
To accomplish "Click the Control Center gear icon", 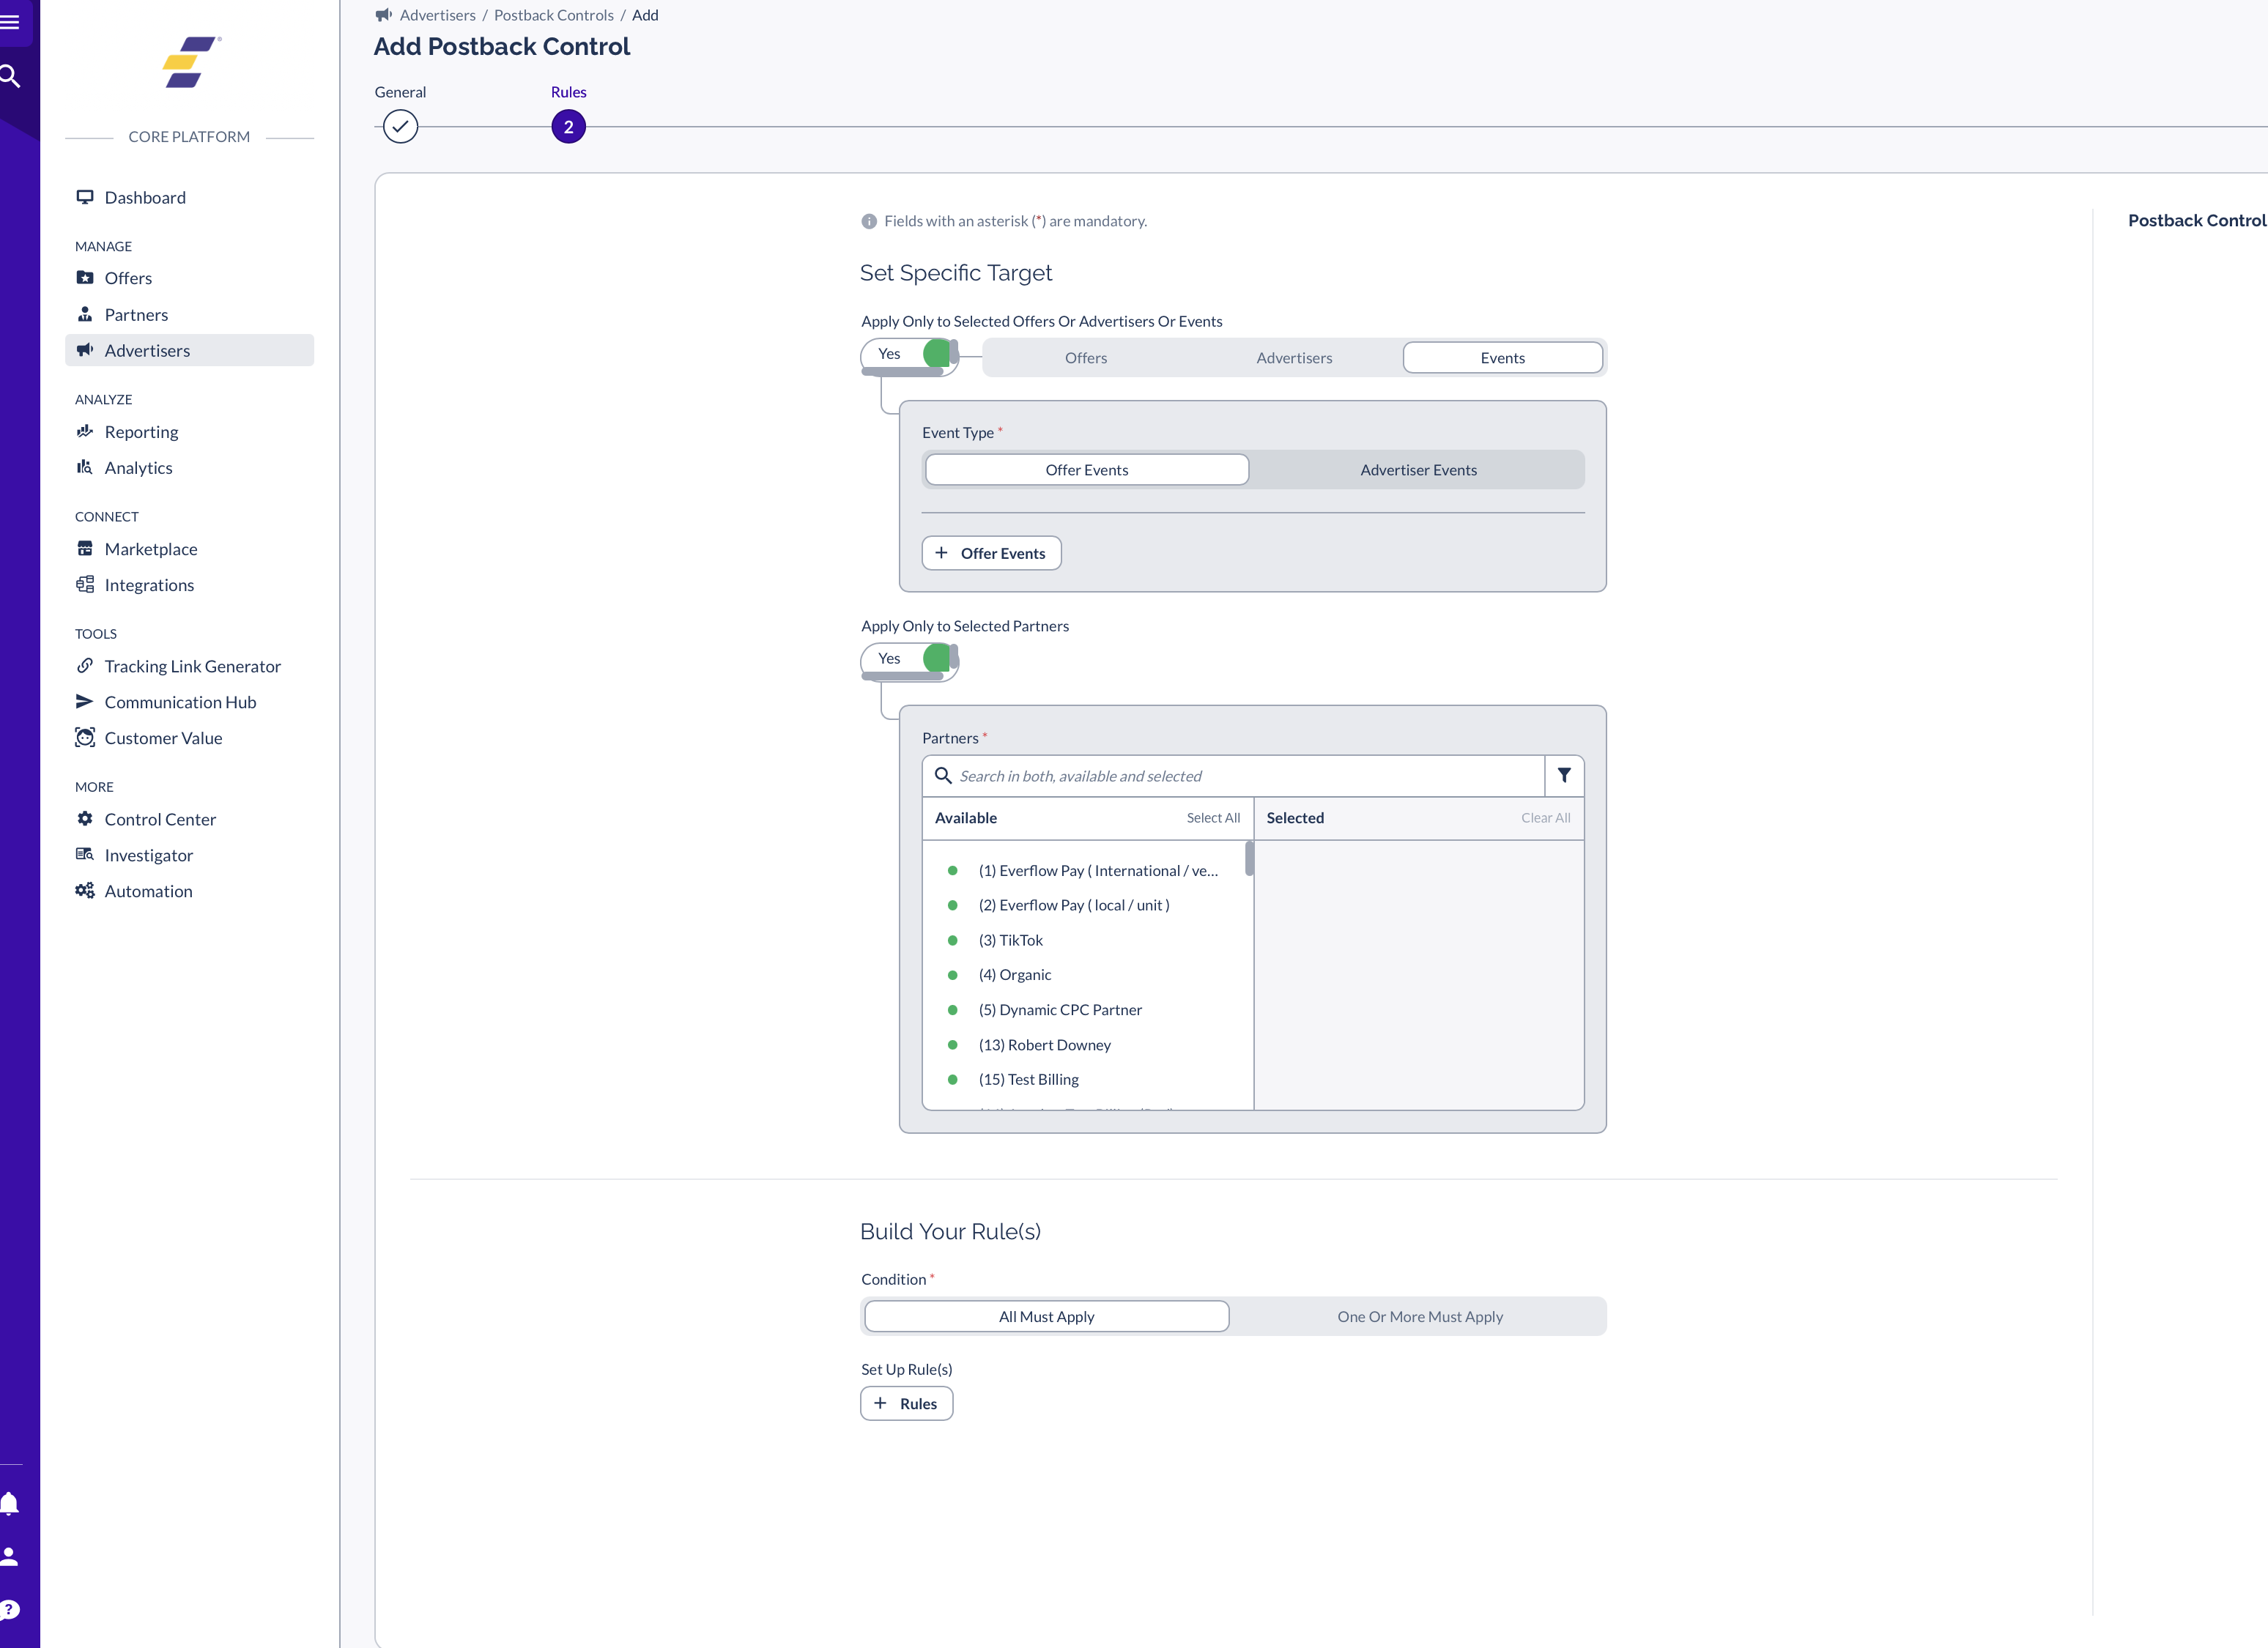I will 85,818.
